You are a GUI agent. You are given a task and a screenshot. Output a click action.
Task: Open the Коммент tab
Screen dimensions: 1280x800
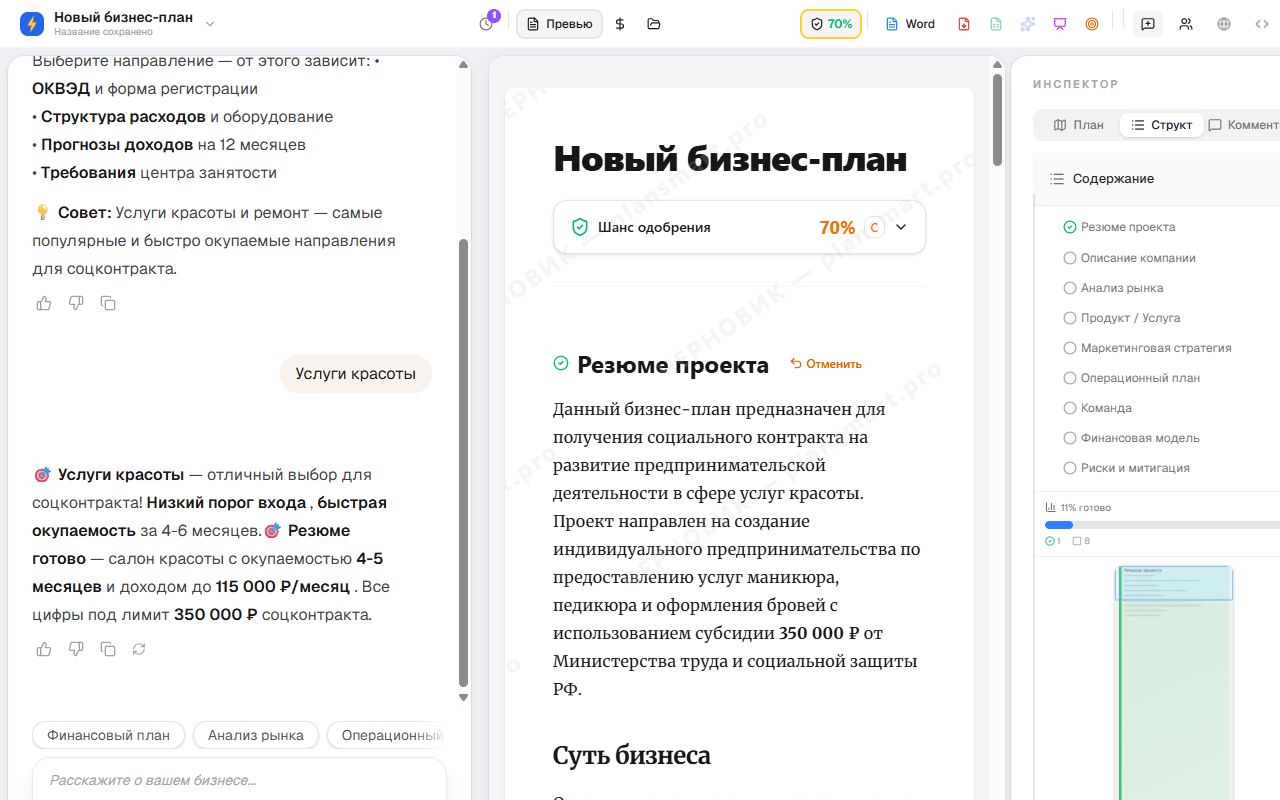coord(1246,124)
